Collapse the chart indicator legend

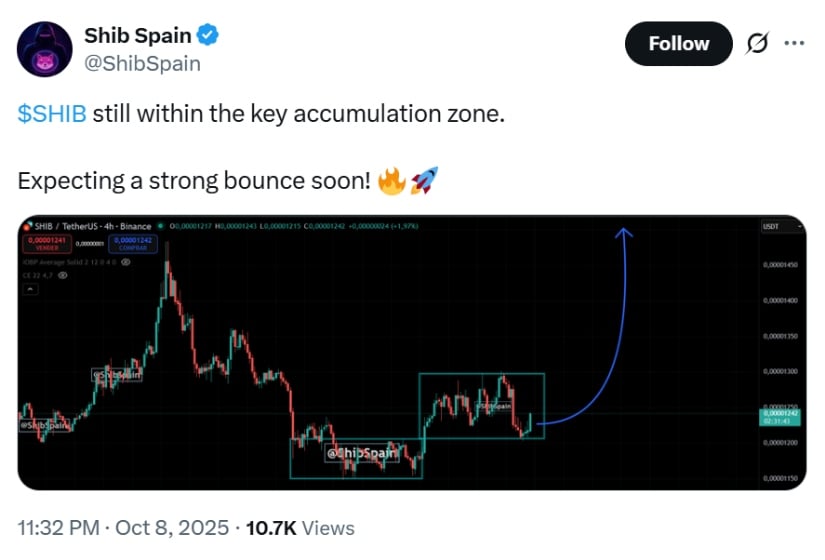pos(32,288)
